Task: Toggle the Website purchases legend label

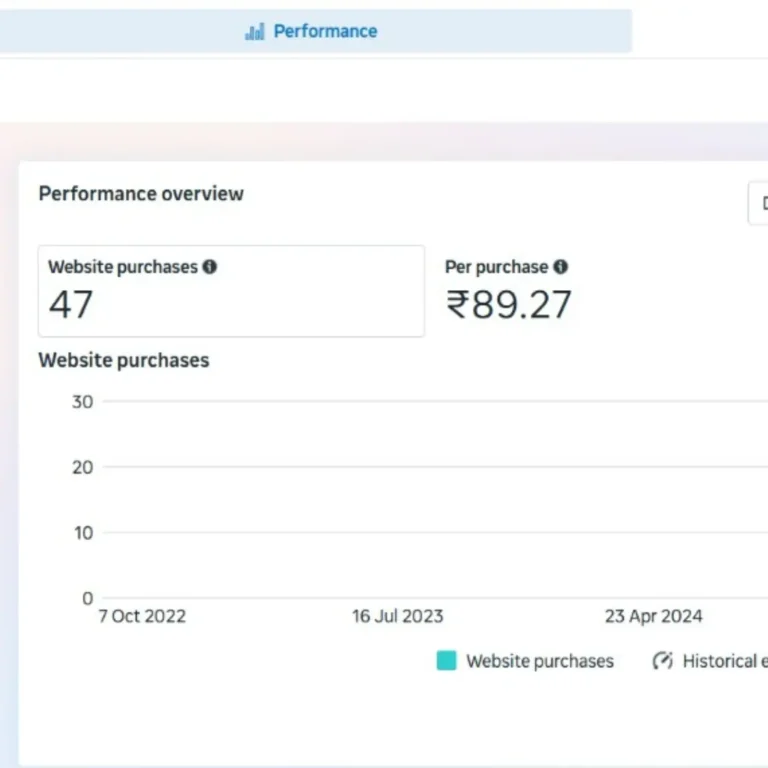Action: 540,661
